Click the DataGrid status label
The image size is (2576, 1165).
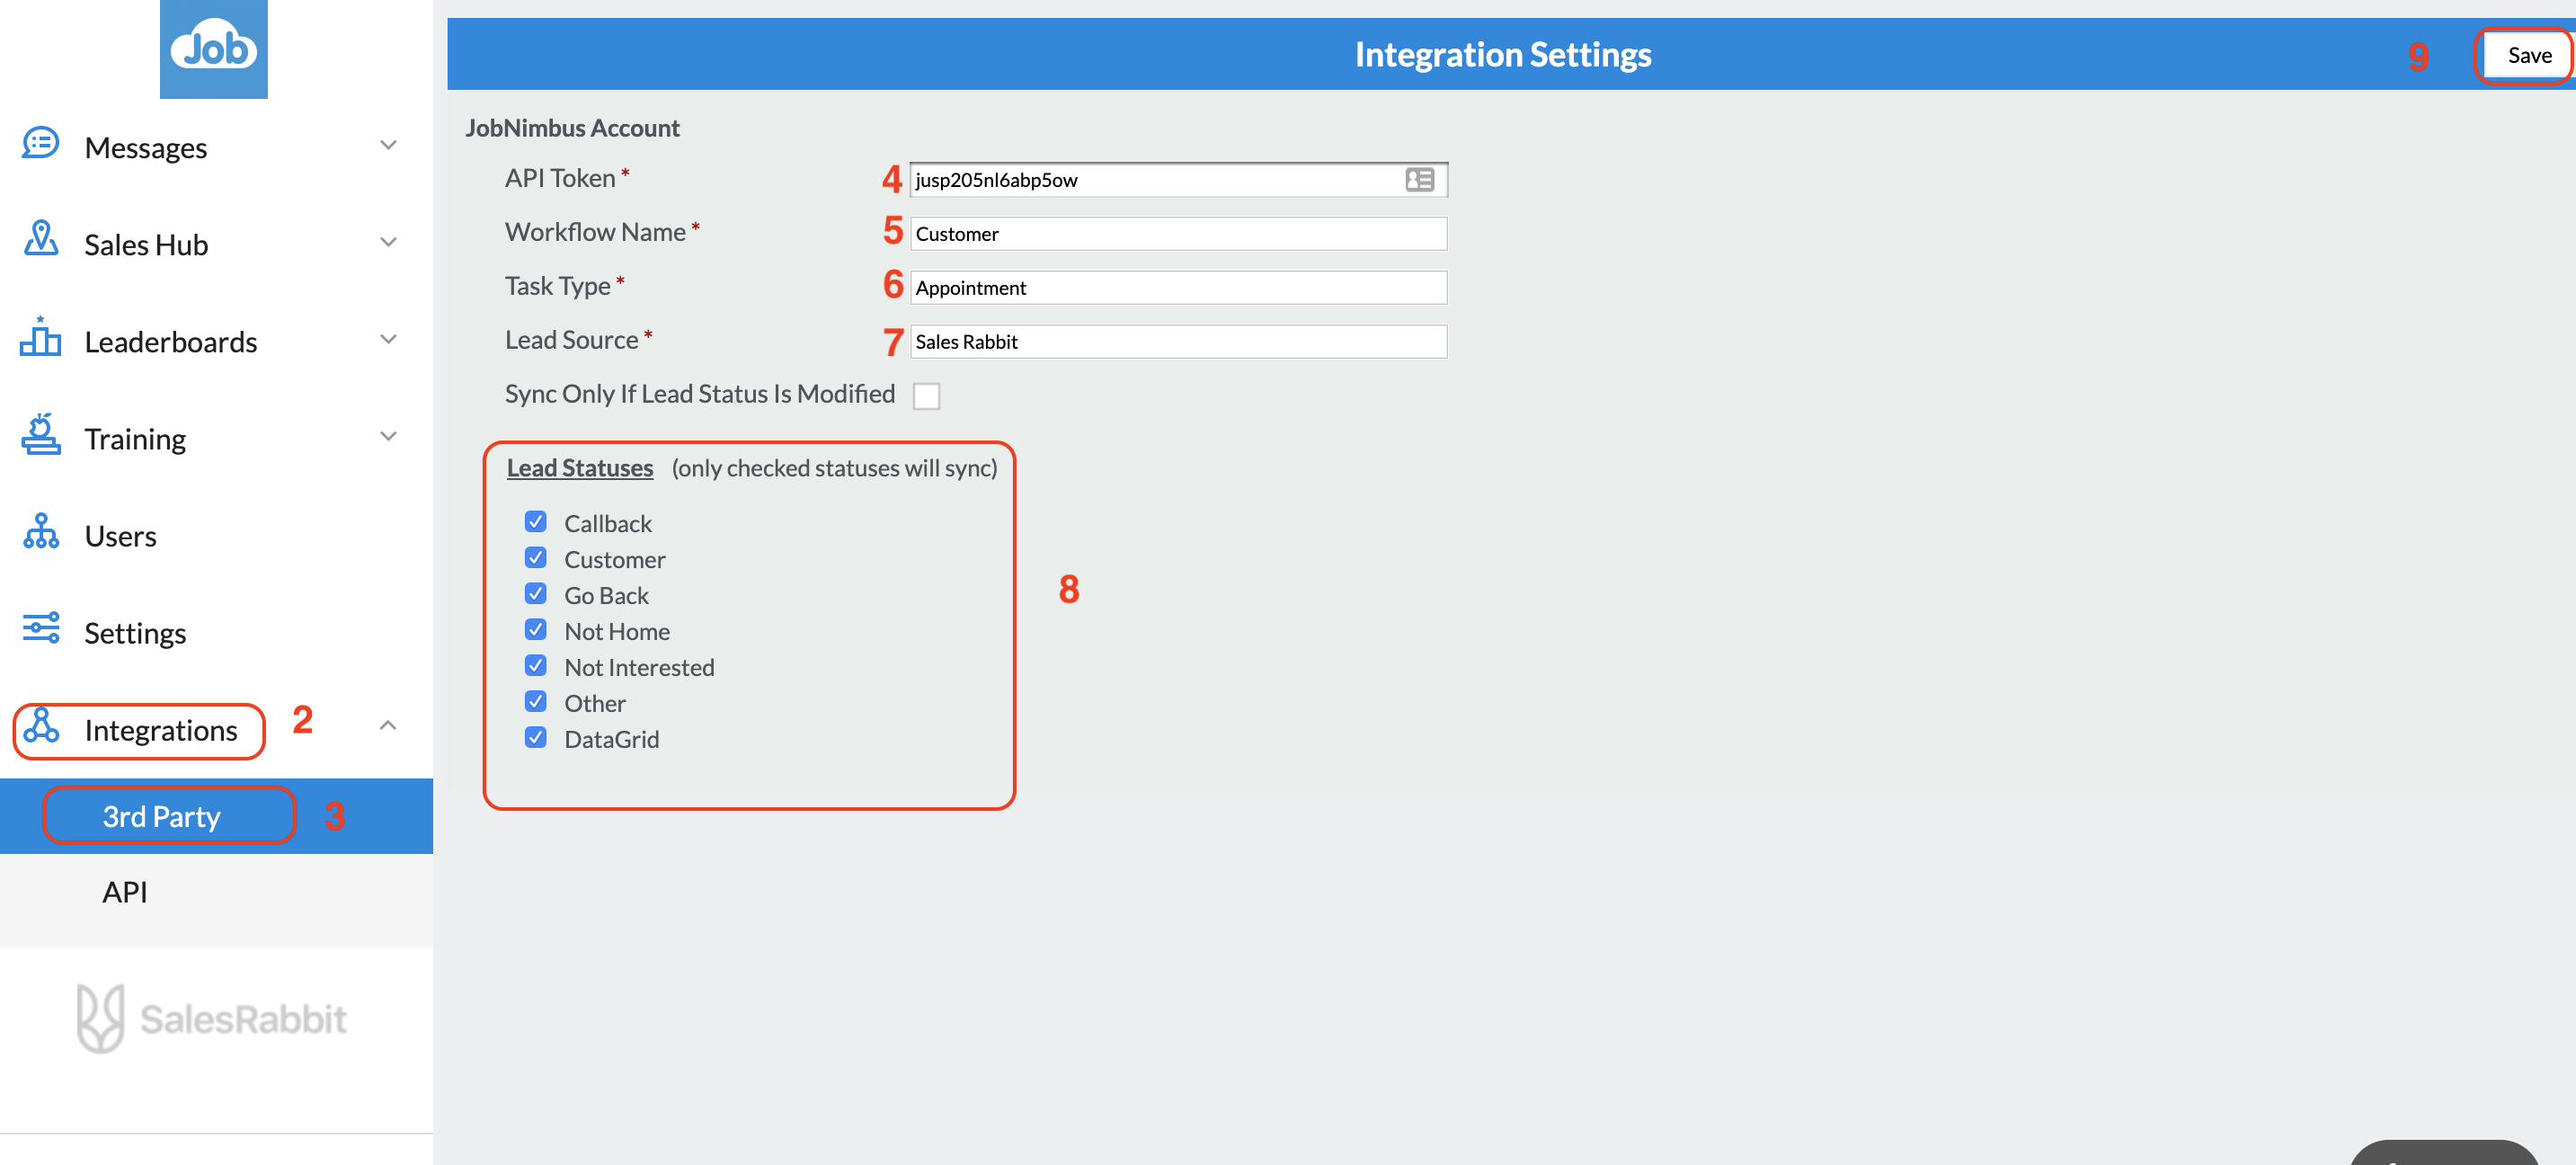pyautogui.click(x=612, y=740)
